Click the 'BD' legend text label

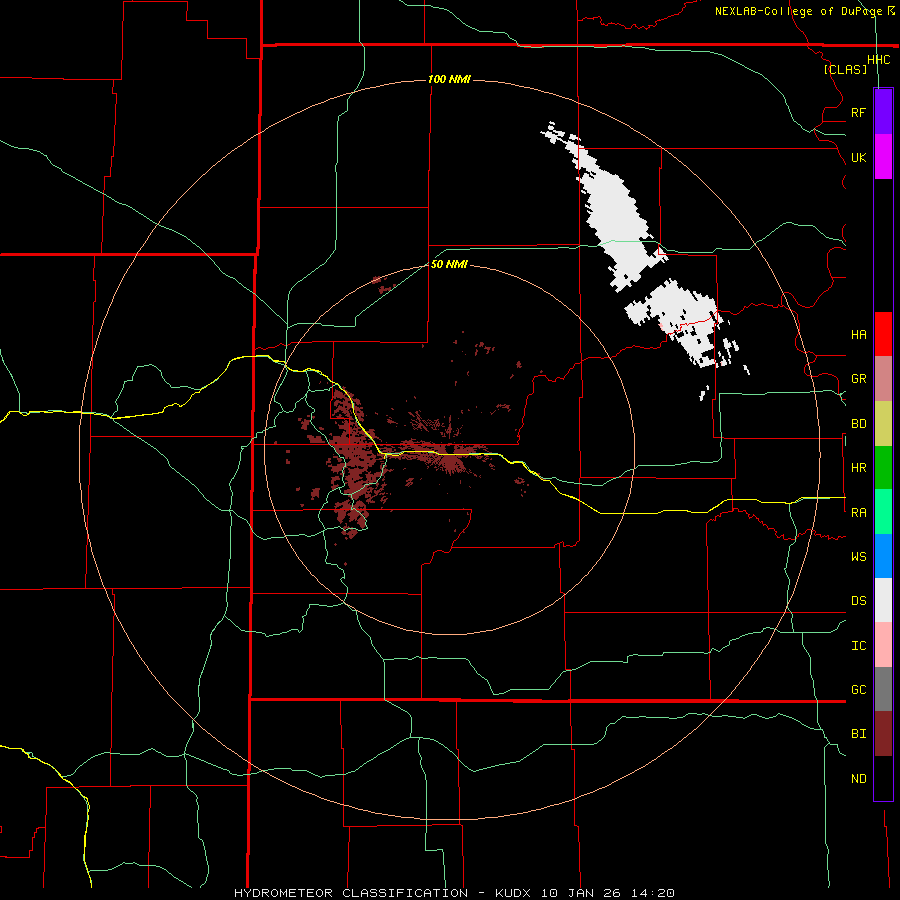point(858,424)
